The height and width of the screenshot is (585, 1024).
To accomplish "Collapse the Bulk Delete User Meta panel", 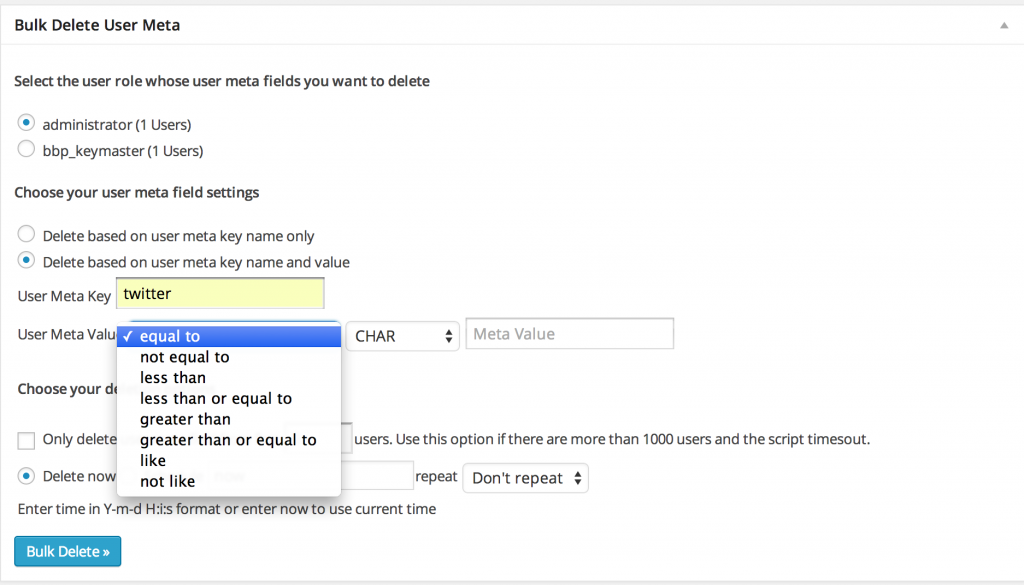I will (x=1003, y=25).
